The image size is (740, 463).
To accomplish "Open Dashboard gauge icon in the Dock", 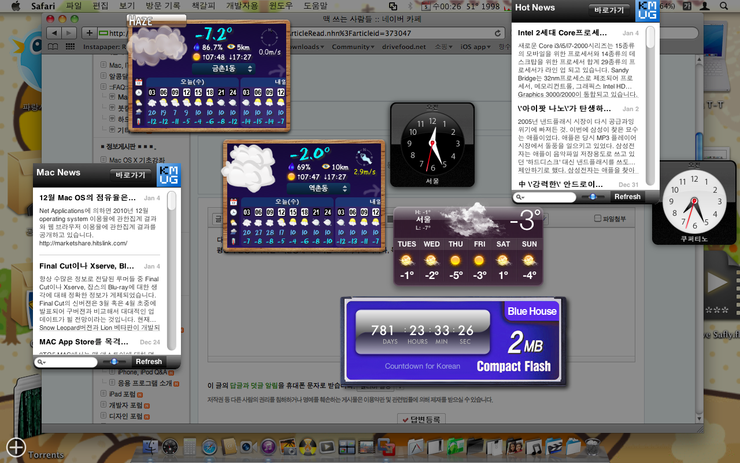I will tap(170, 446).
